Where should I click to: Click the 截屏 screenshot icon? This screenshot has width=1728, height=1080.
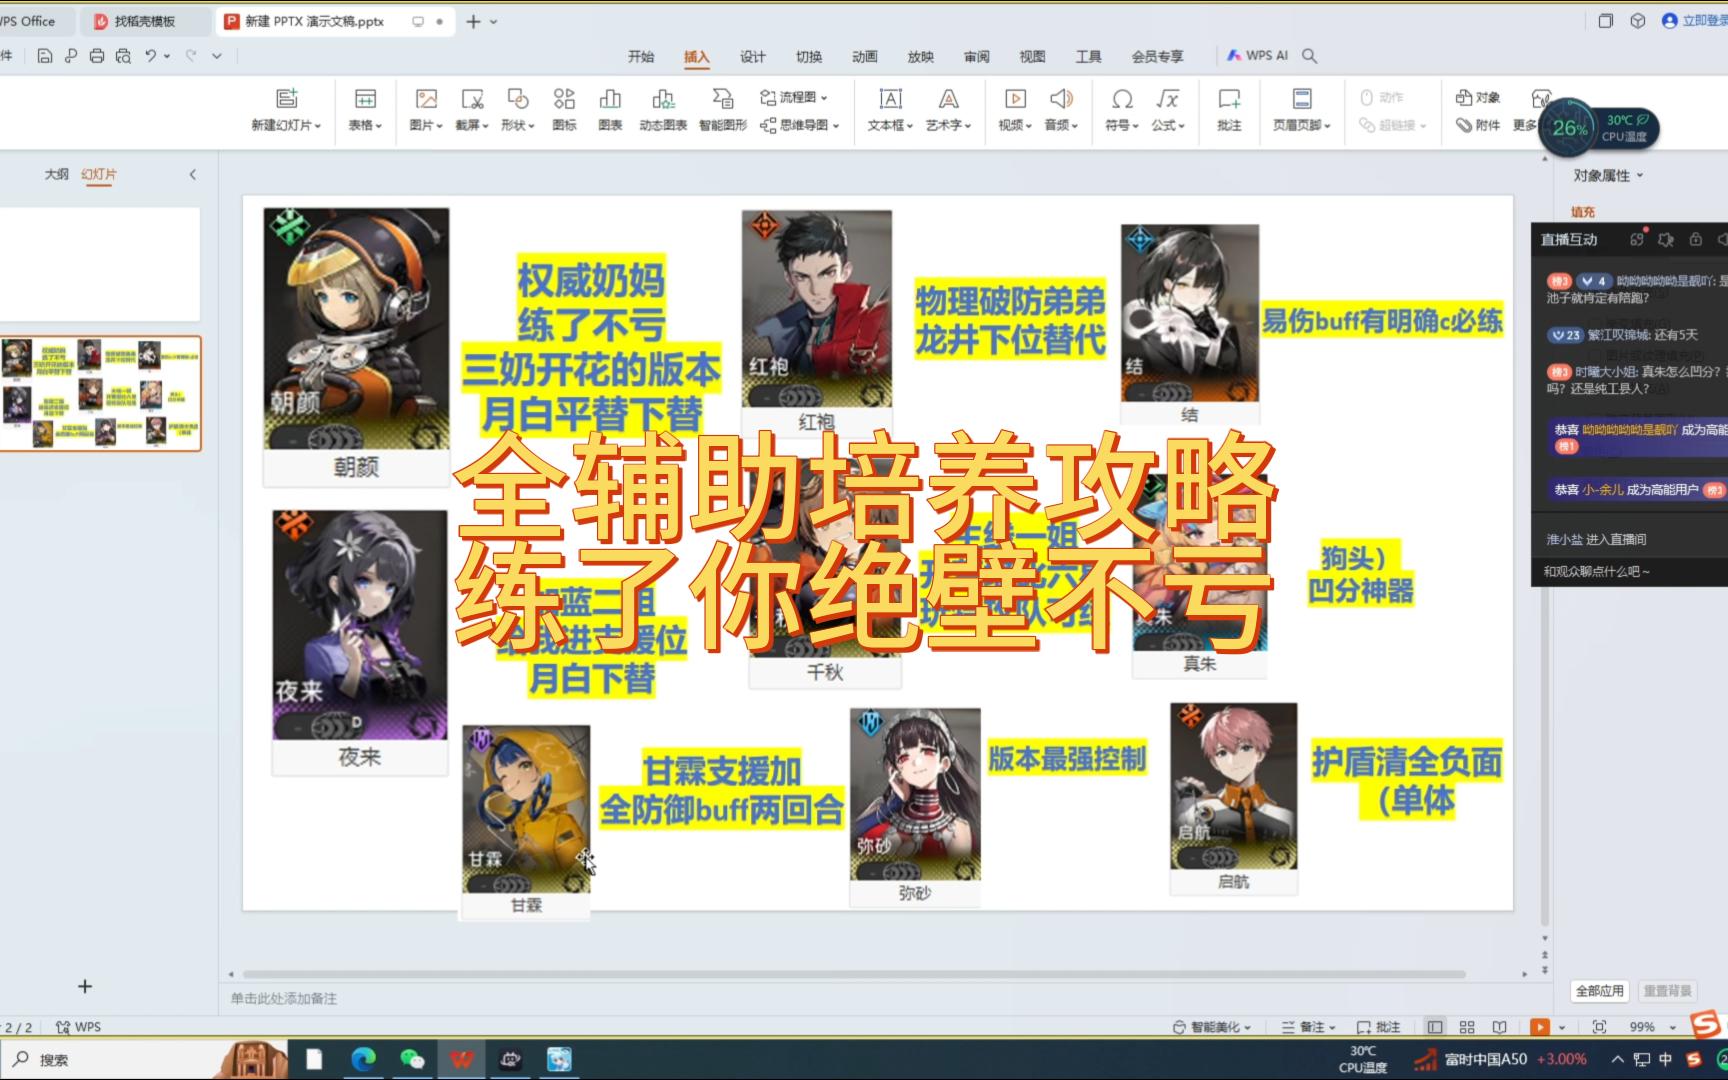tap(472, 99)
